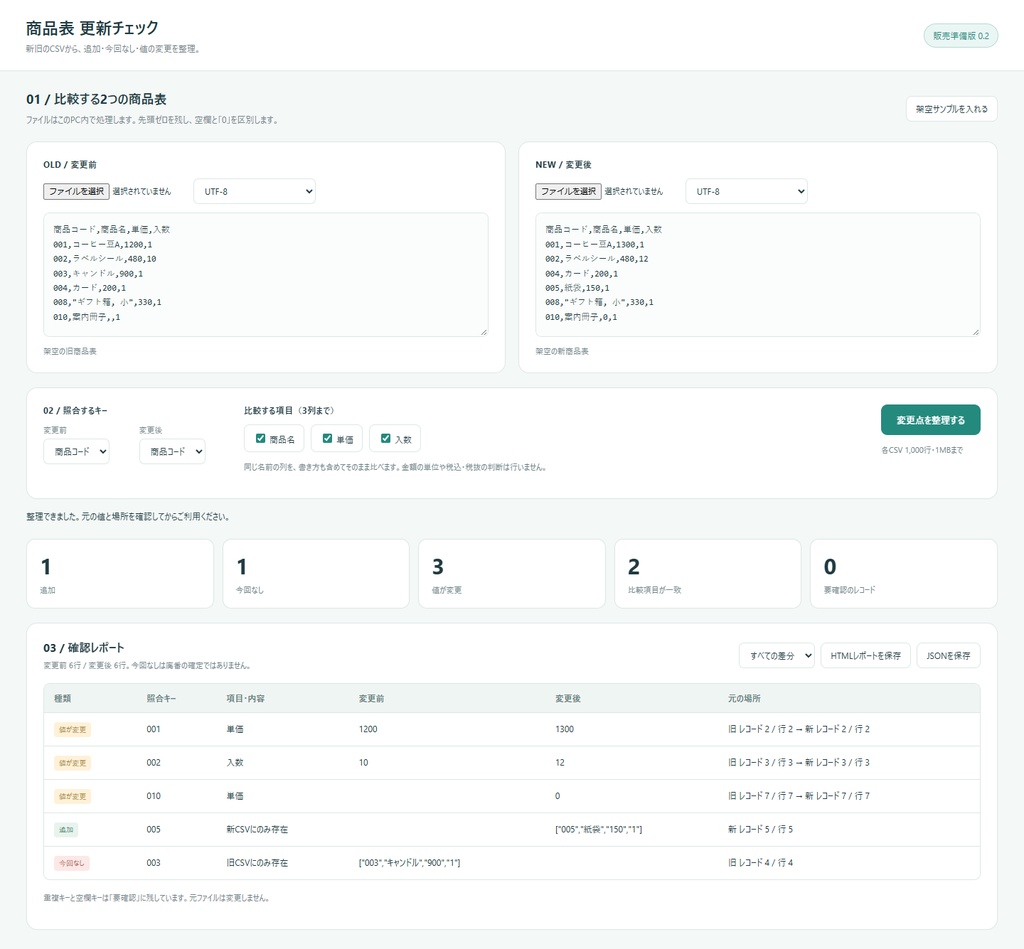Click the 項目・内容 column header
This screenshot has height=949, width=1024.
click(246, 699)
